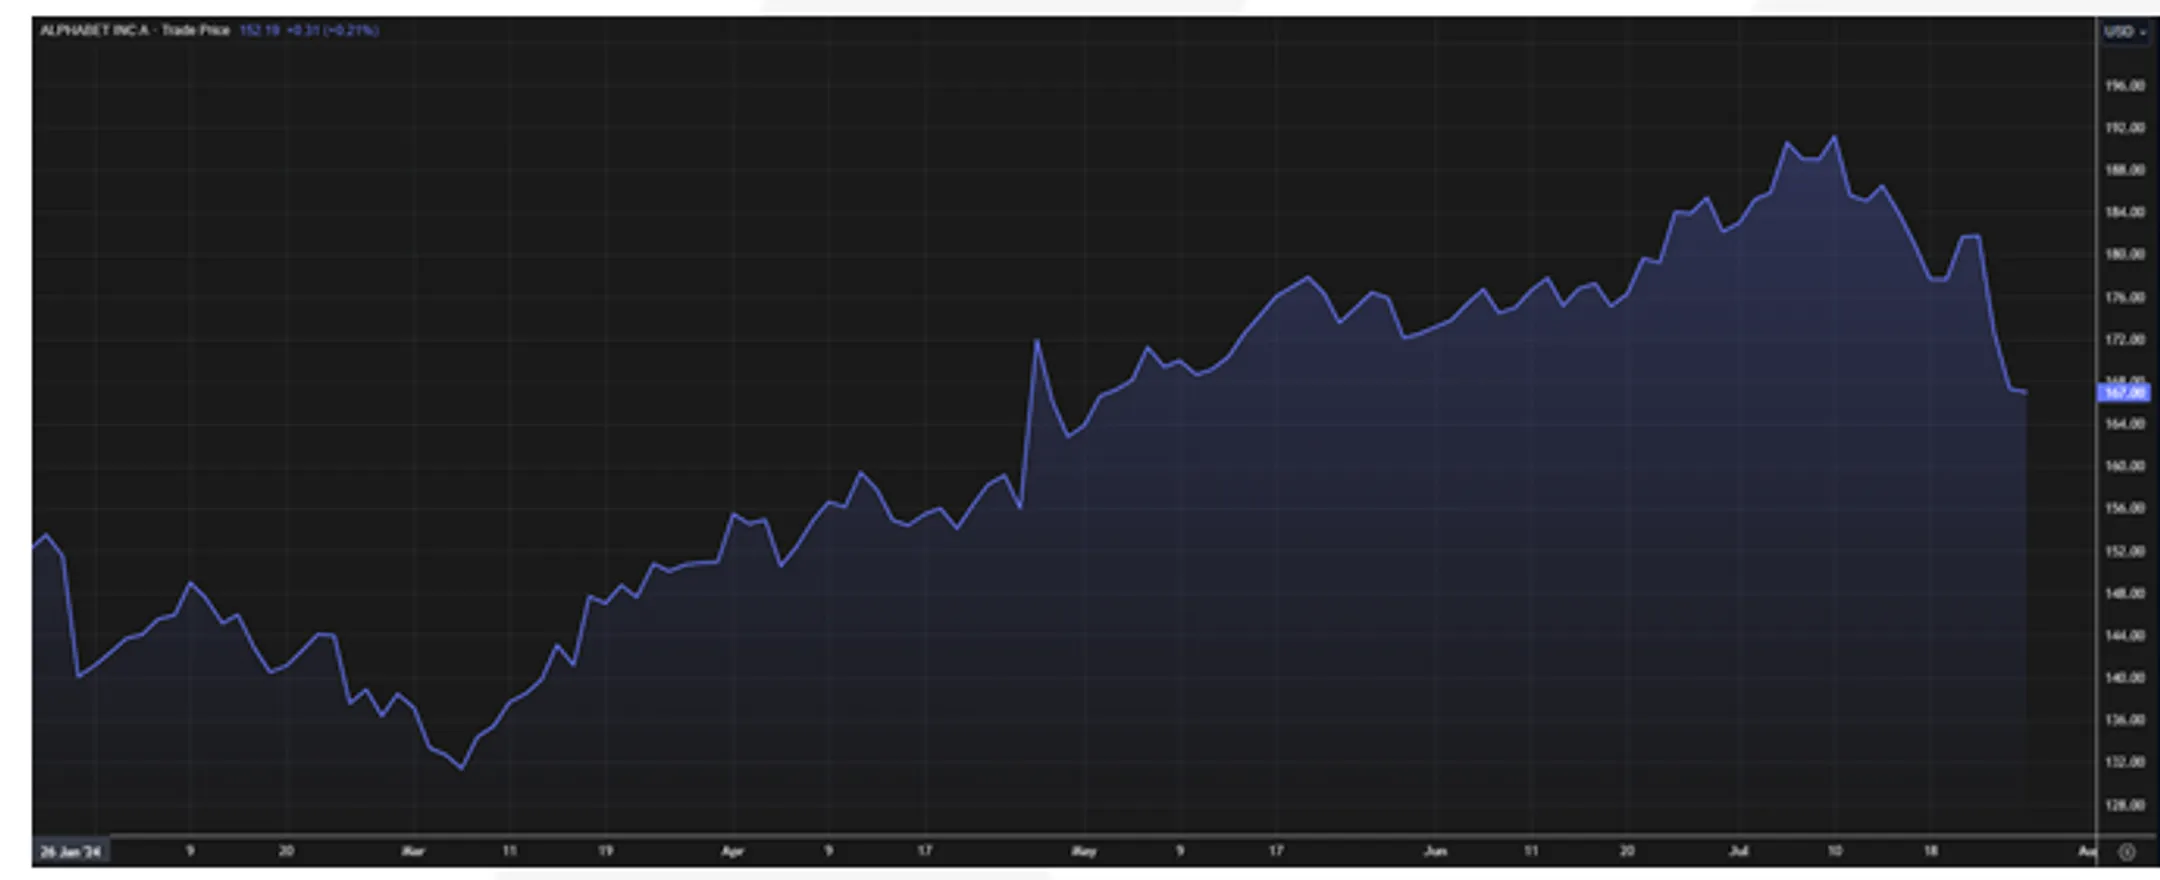
Task: Click the 164.00 price axis label
Action: [x=2124, y=424]
